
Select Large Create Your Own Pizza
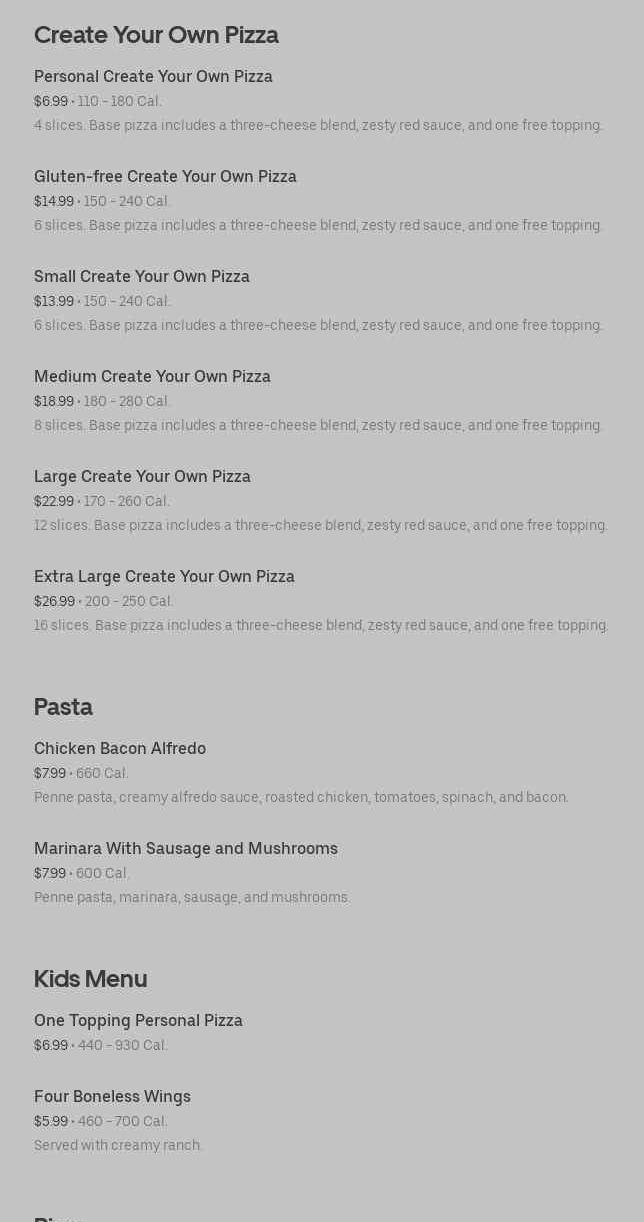142,477
